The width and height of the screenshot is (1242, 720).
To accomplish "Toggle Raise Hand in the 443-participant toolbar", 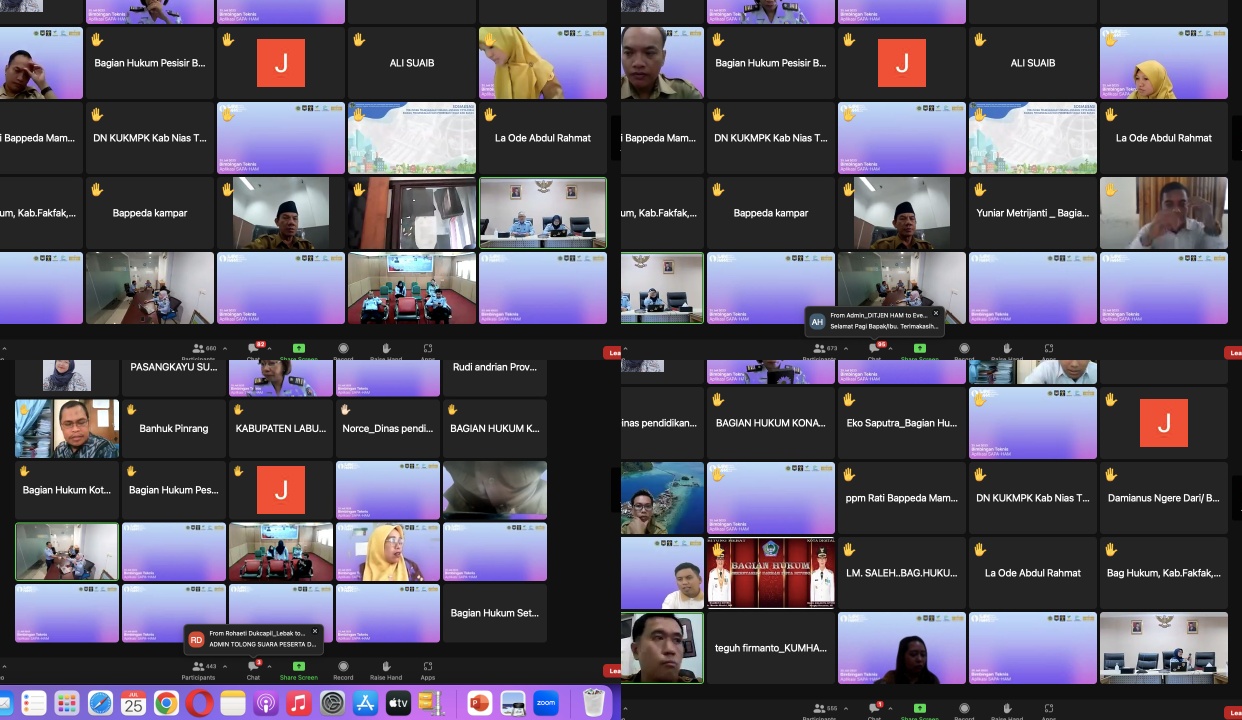I will coord(385,669).
